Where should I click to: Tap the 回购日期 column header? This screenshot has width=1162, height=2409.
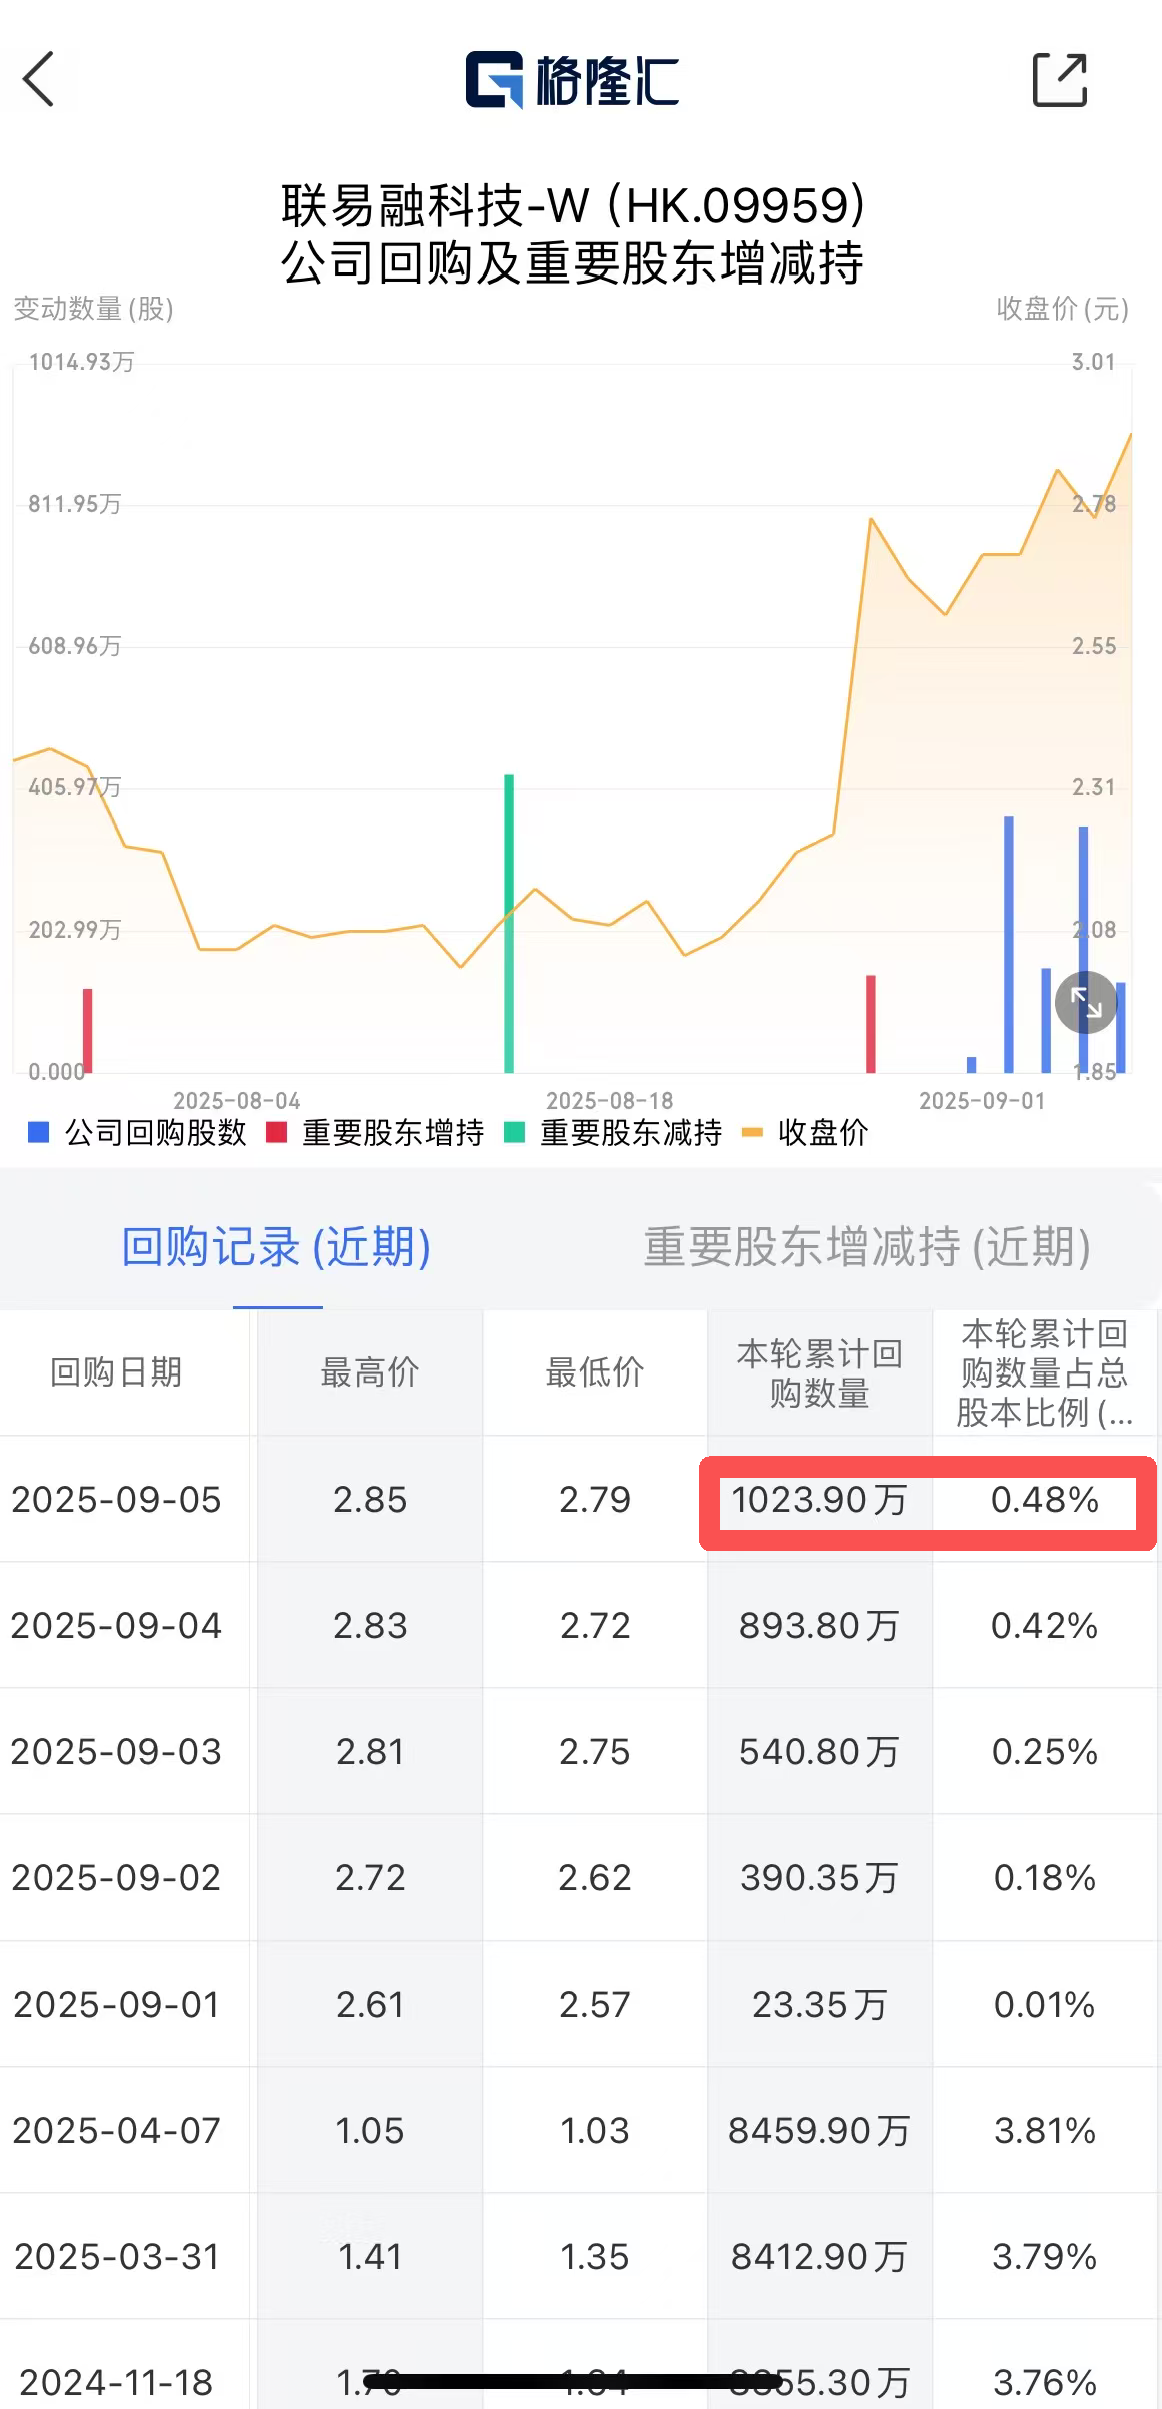116,1372
